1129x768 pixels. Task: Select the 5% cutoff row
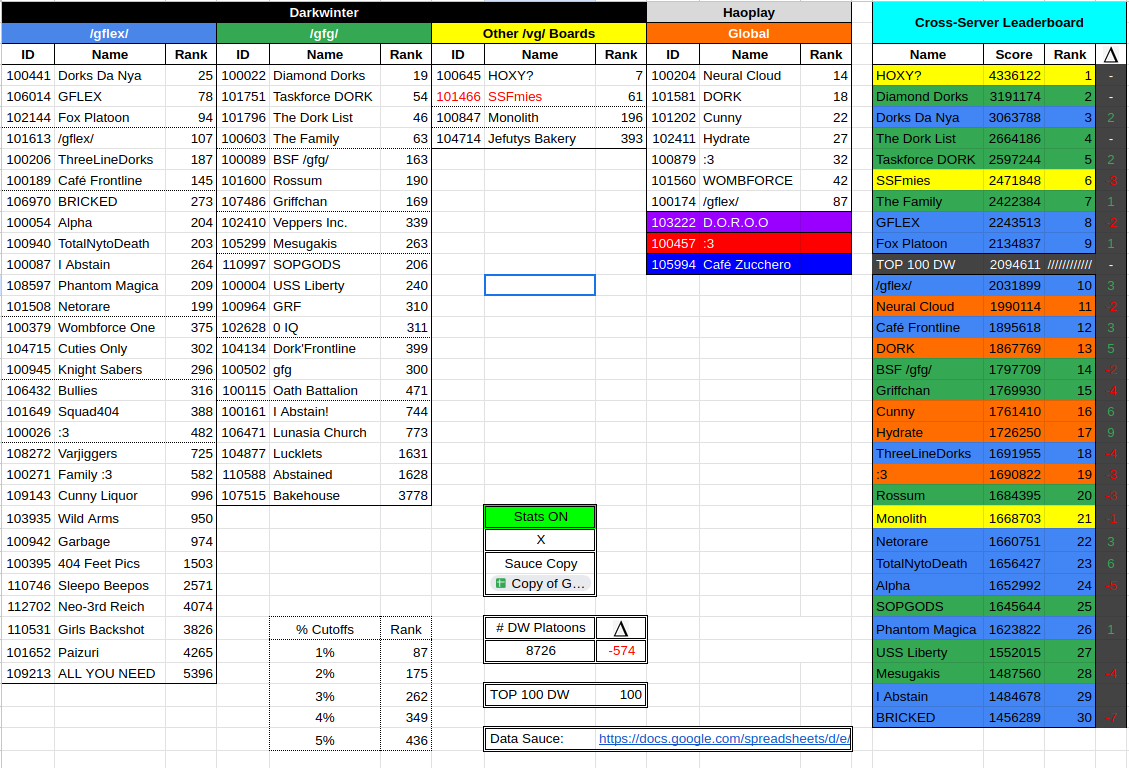point(351,740)
